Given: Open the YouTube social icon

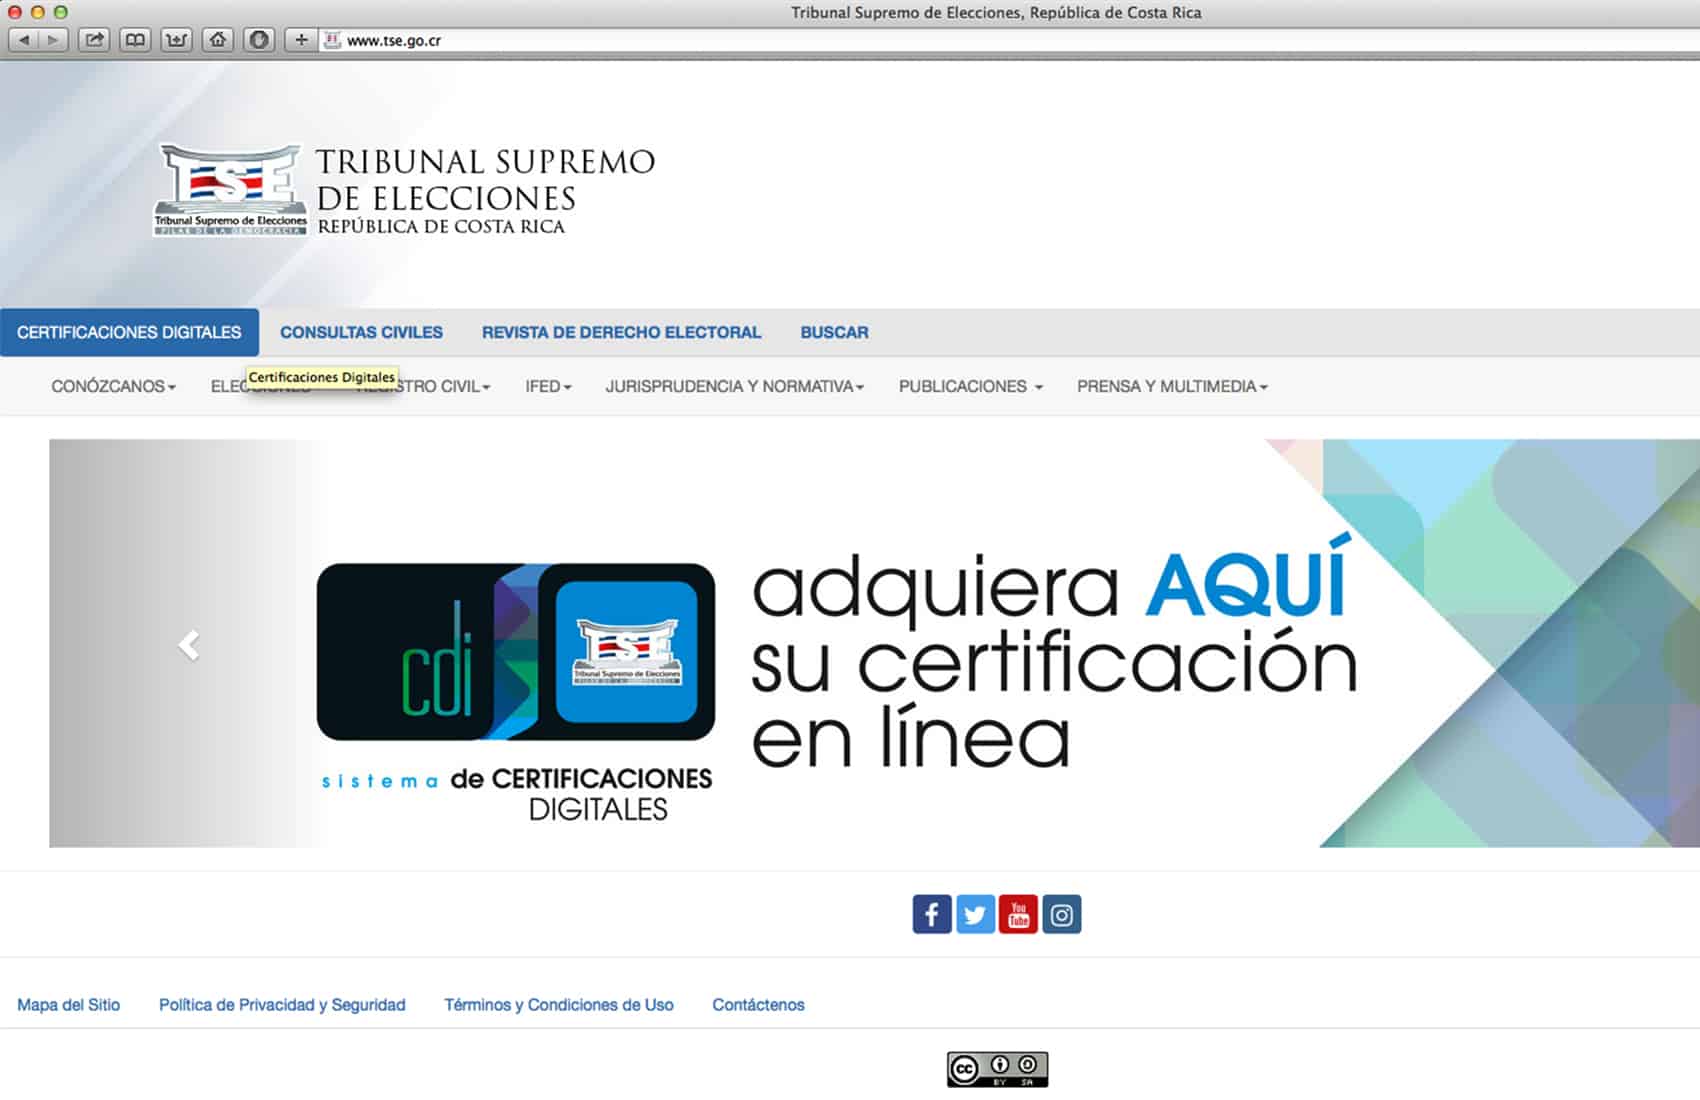Looking at the screenshot, I should coord(1018,914).
